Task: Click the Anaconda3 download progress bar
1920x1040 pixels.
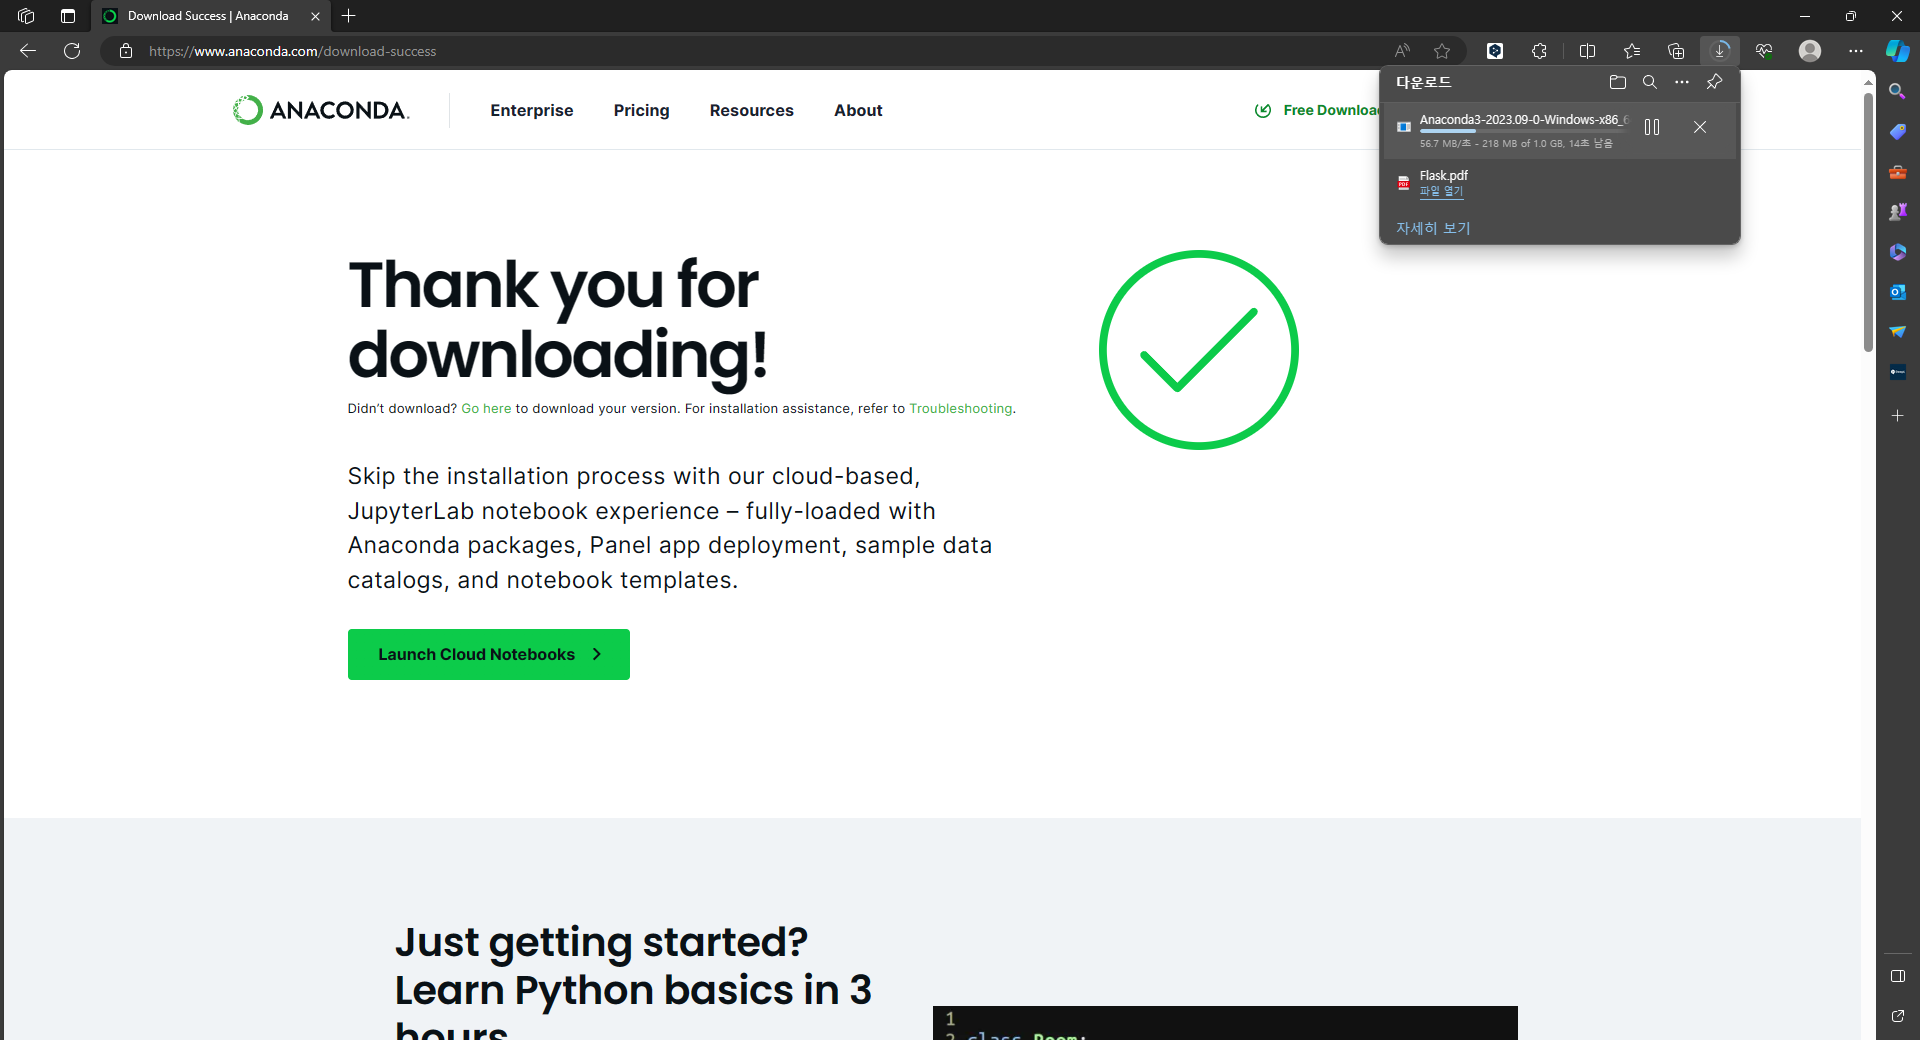Action: [x=1523, y=131]
